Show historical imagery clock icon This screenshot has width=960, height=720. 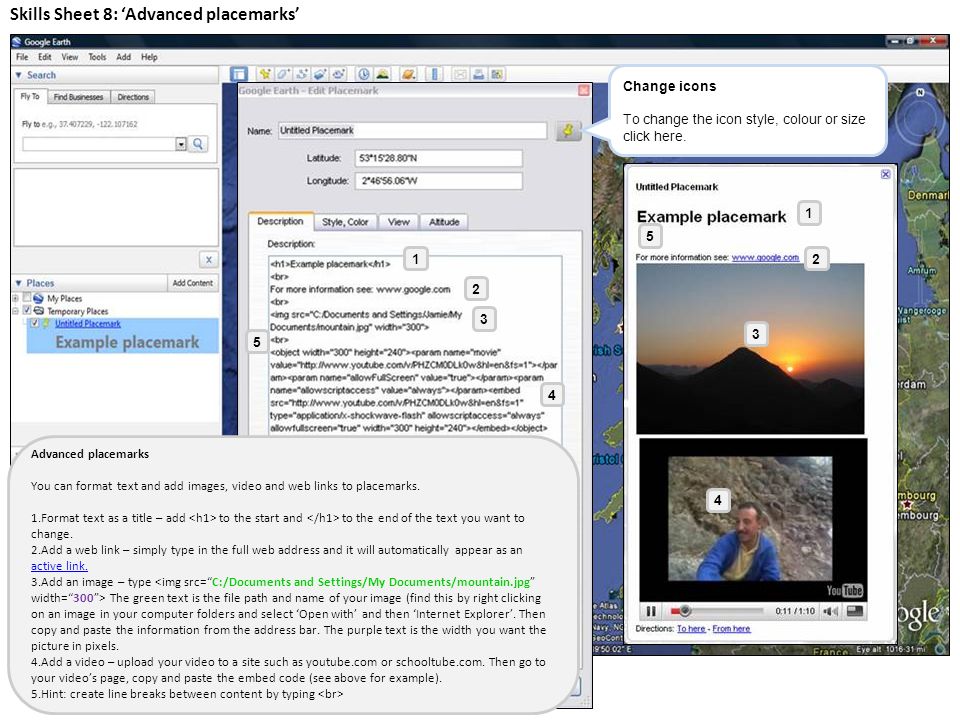(x=364, y=74)
